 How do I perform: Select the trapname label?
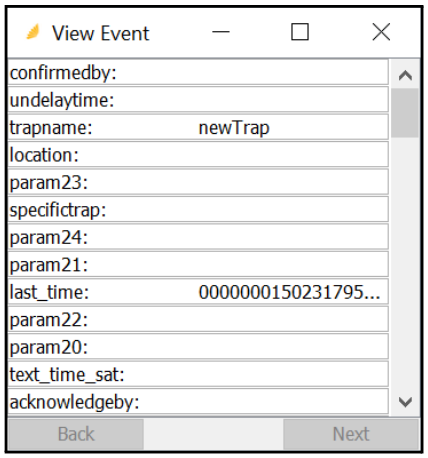[x=51, y=127]
